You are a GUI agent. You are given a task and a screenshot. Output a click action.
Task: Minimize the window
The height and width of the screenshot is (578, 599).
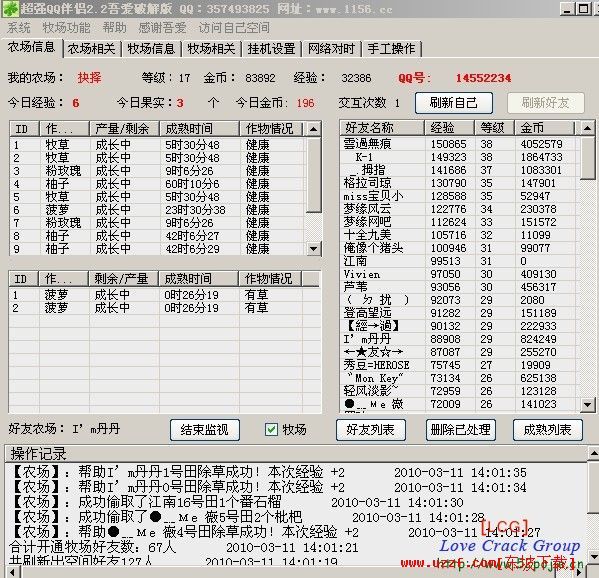coord(567,8)
